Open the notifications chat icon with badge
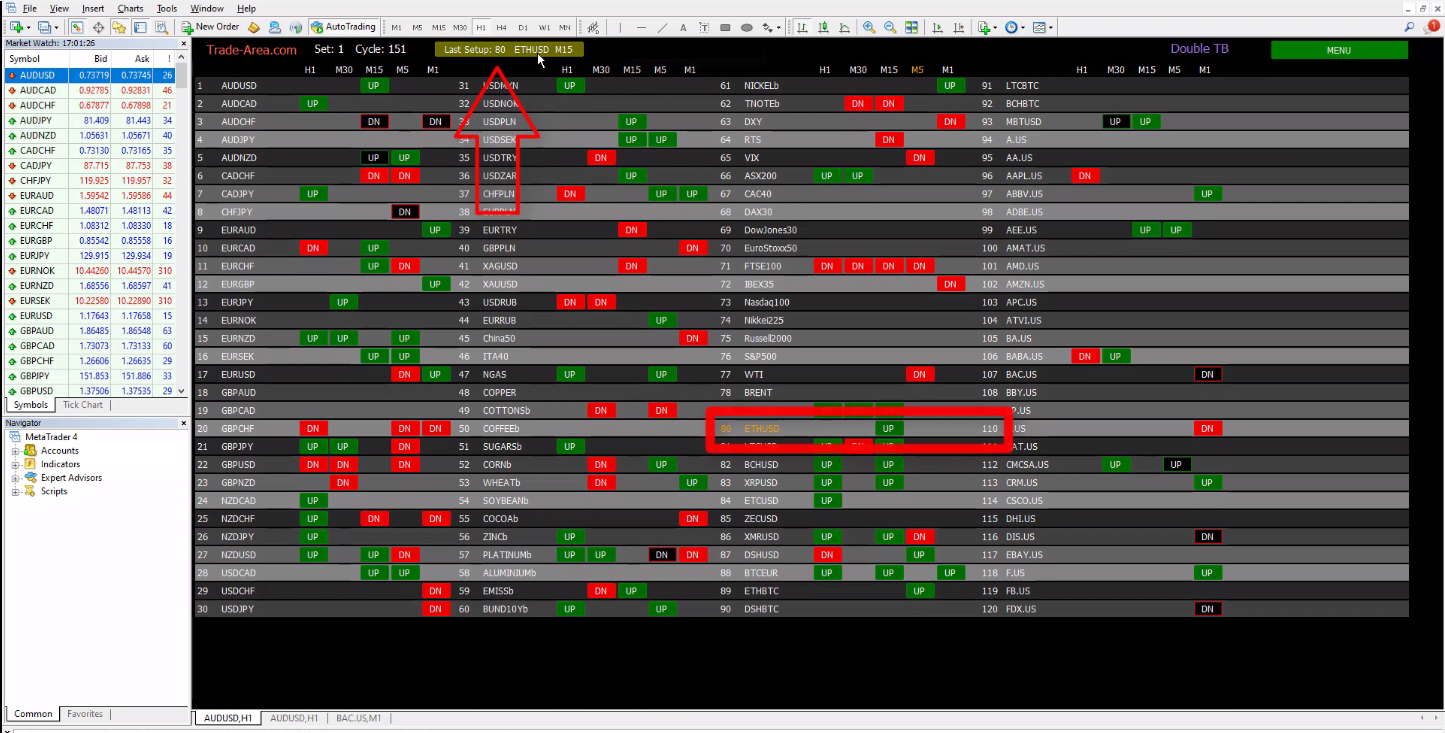Image resolution: width=1445 pixels, height=733 pixels. point(1431,27)
